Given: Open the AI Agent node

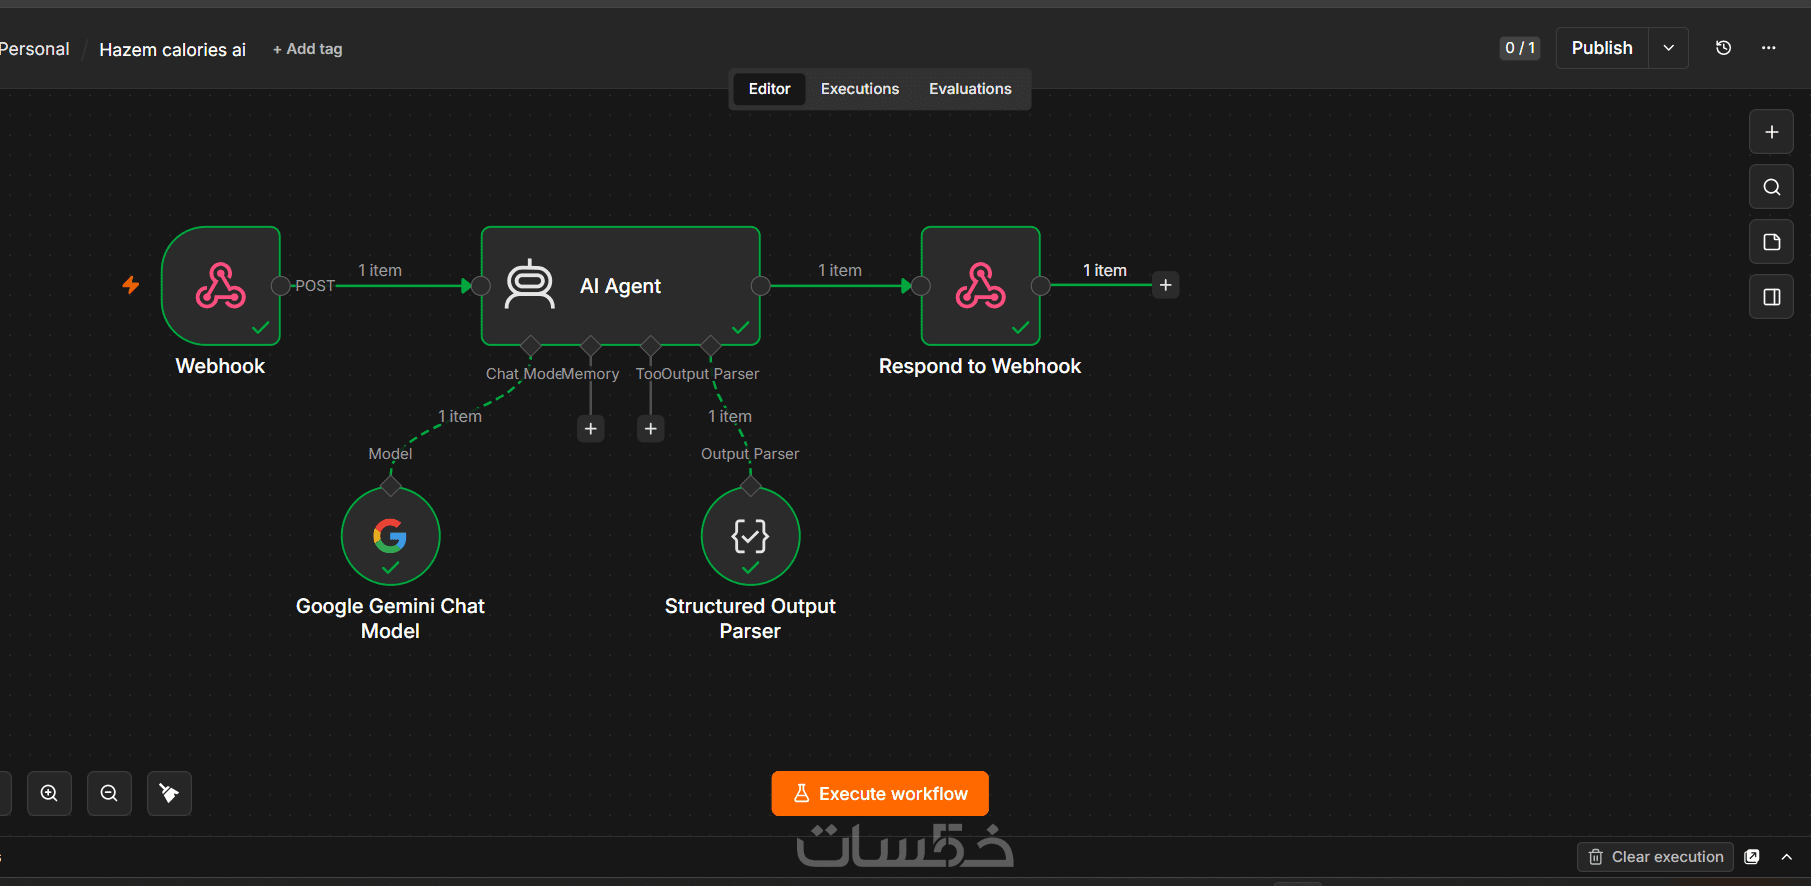Looking at the screenshot, I should tap(620, 286).
